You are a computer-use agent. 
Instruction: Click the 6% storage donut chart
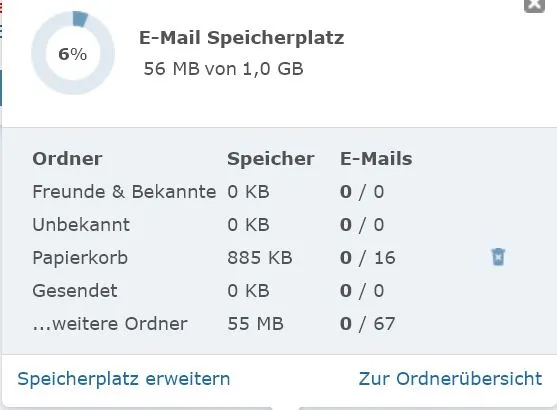coord(73,53)
